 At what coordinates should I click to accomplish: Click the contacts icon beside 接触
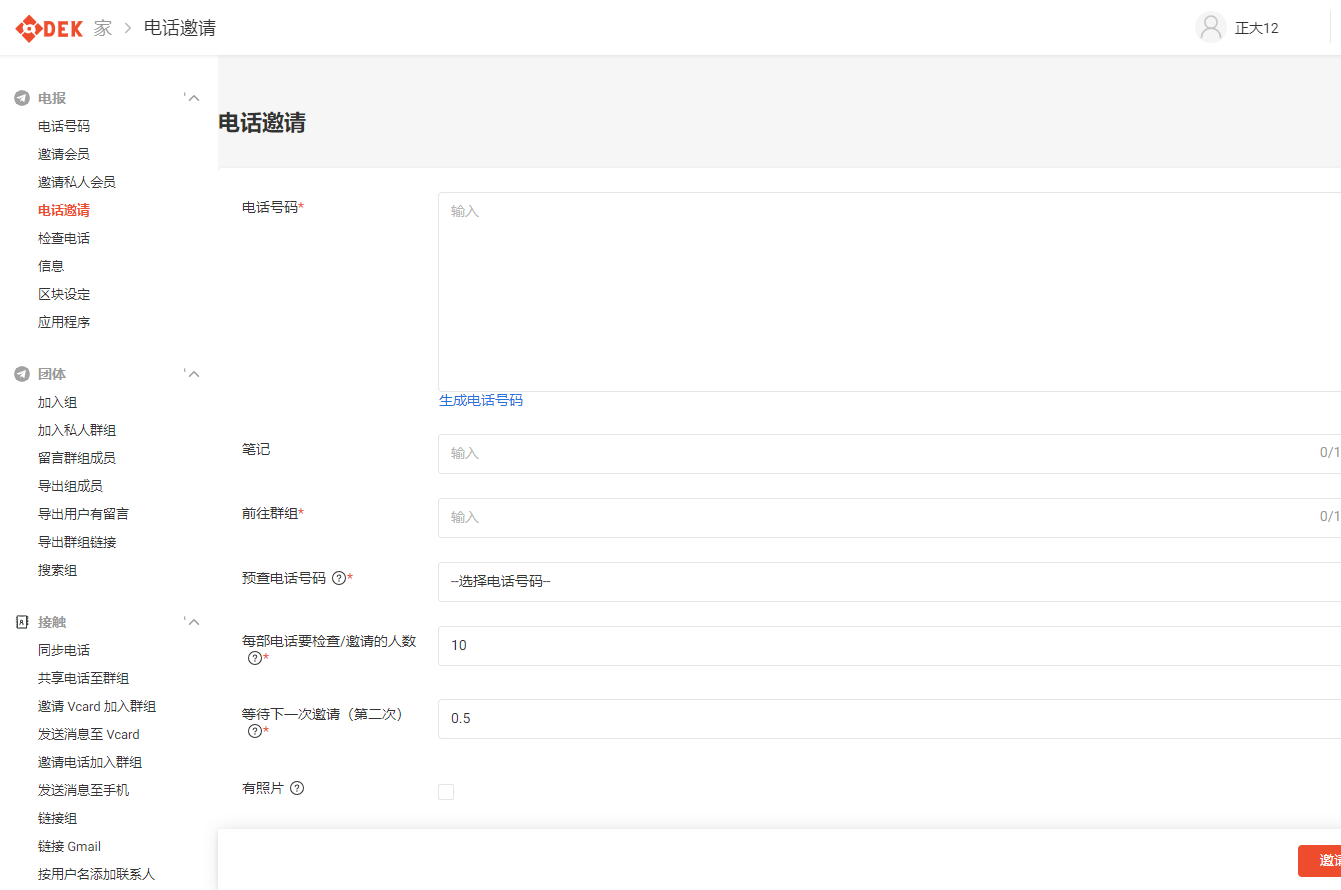[x=22, y=622]
